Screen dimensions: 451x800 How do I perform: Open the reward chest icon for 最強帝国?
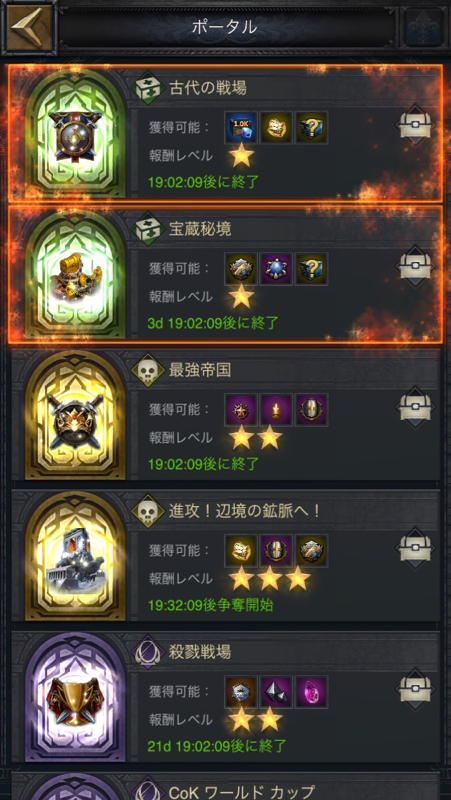point(415,407)
